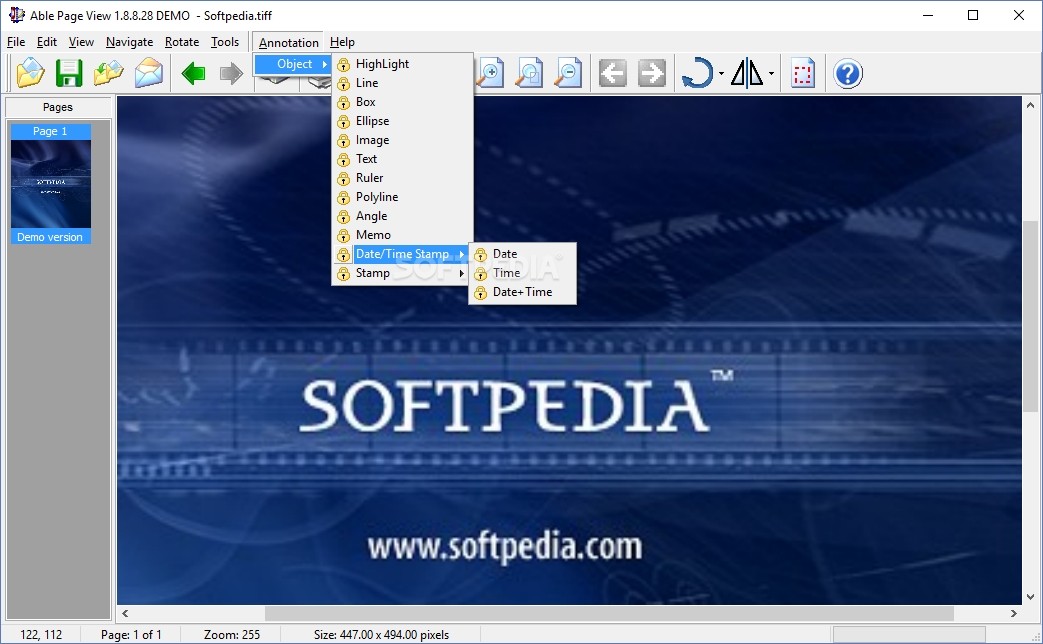Click the Zoom: 255 status entry
This screenshot has height=644, width=1043.
click(x=232, y=635)
